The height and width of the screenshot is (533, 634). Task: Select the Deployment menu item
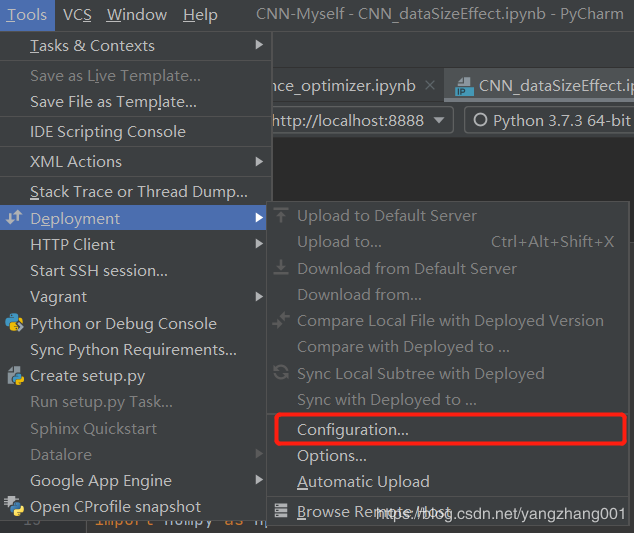coord(133,218)
